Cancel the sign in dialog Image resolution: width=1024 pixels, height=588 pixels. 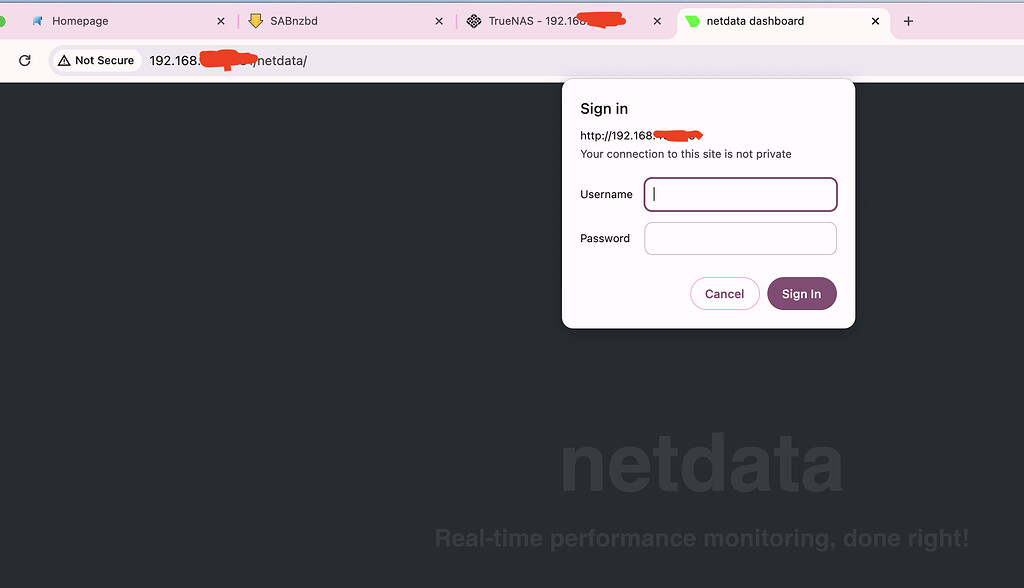pos(724,294)
